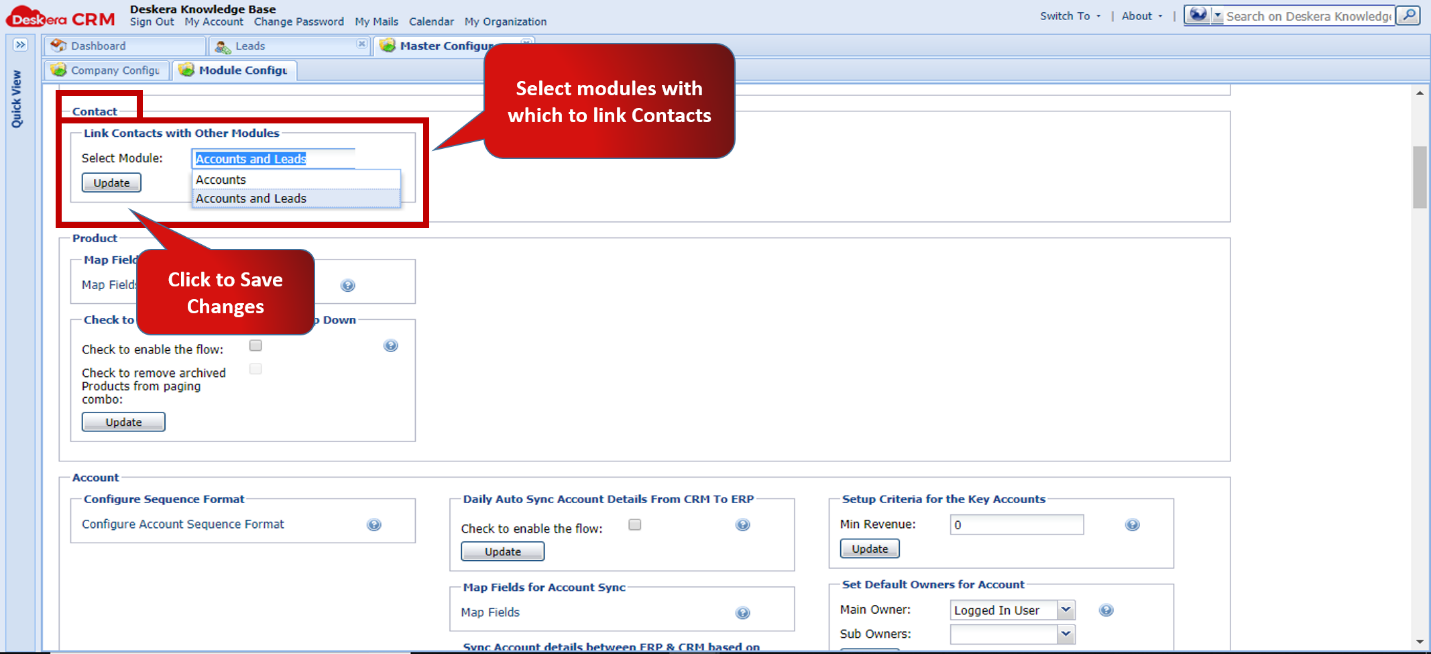
Task: Open the Main Owner dropdown
Action: pyautogui.click(x=1067, y=609)
